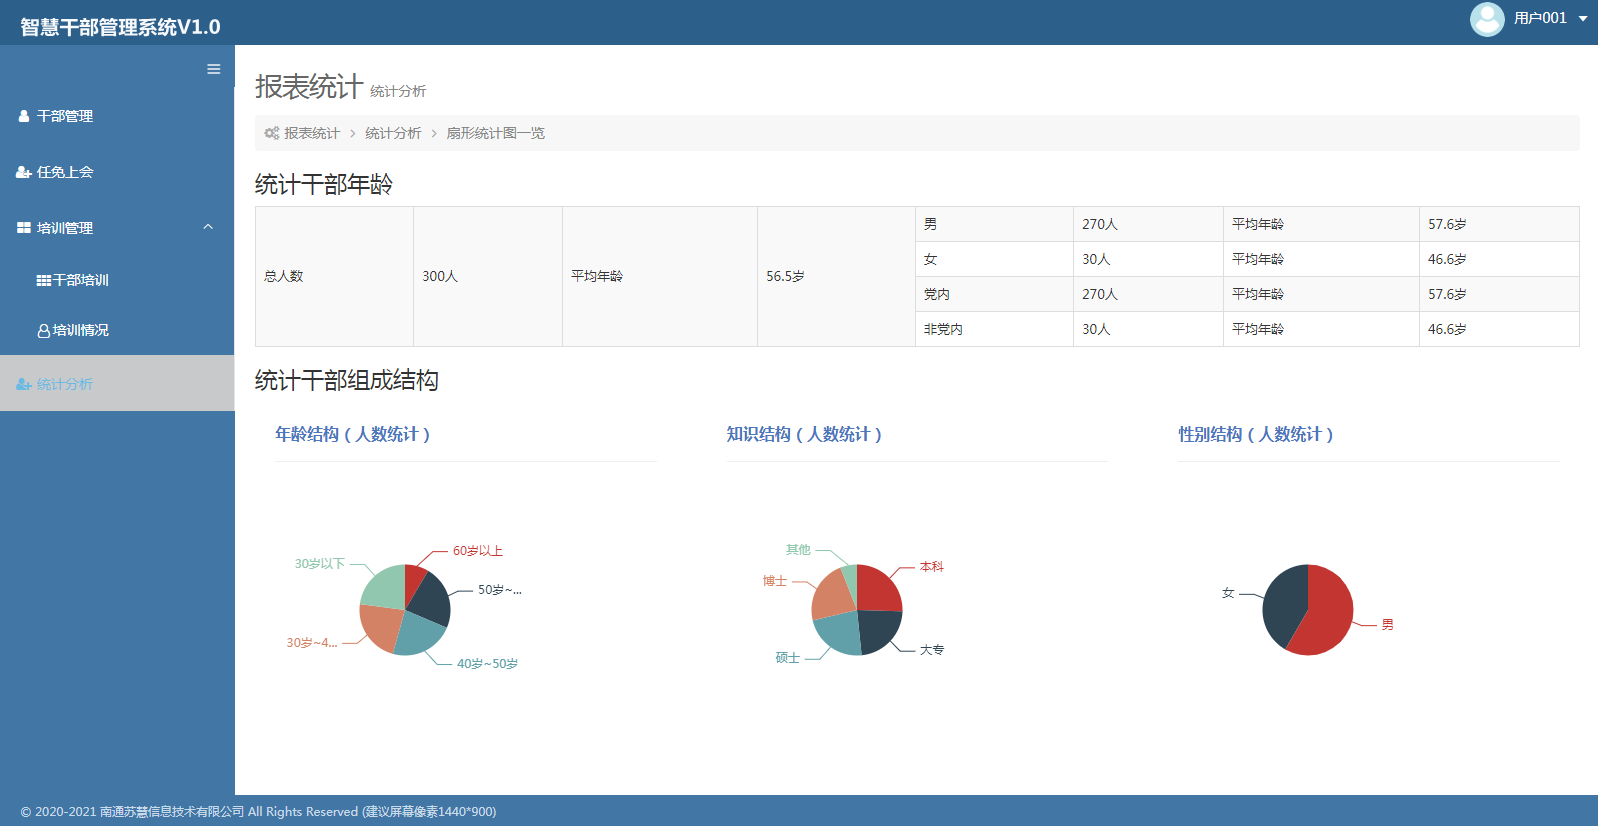Screen dimensions: 1598x826
Task: Click the 年龄结构 (人数统计) chart title
Action: (x=353, y=434)
